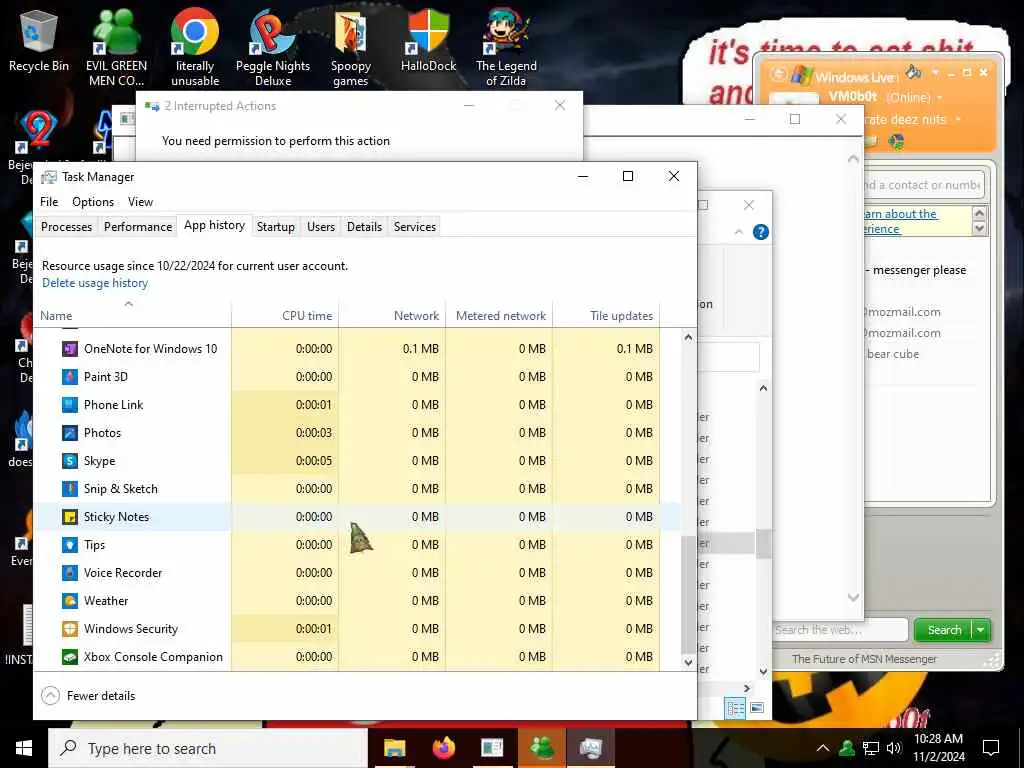1024x768 pixels.
Task: Collapse the Explorer ribbon with the chevron
Action: click(x=739, y=232)
